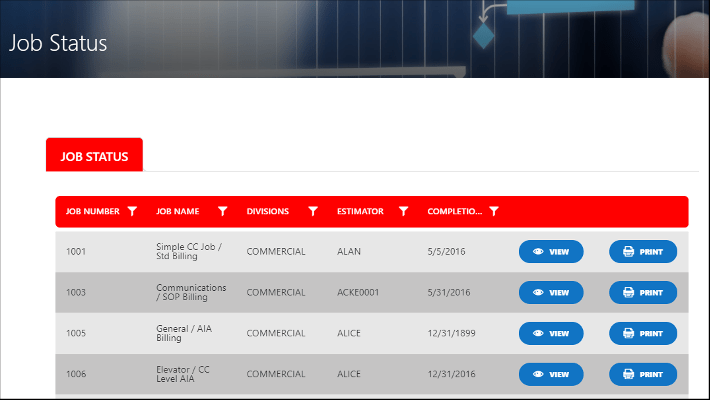View job 1003 details
The width and height of the screenshot is (710, 400).
click(551, 292)
